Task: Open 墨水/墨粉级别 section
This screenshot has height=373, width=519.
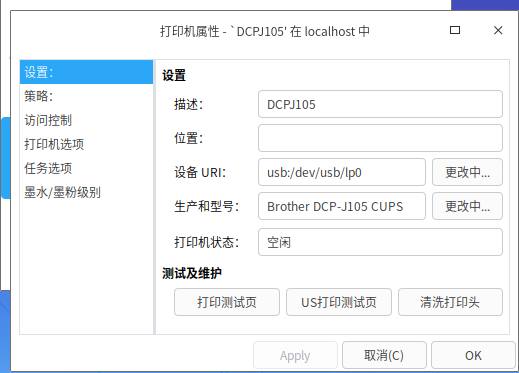Action: [x=86, y=192]
